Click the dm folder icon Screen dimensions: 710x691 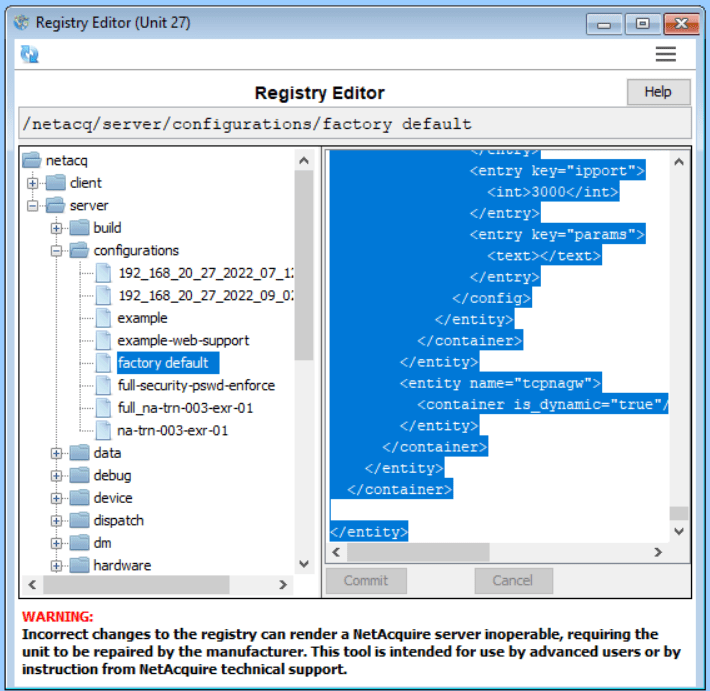tap(79, 542)
